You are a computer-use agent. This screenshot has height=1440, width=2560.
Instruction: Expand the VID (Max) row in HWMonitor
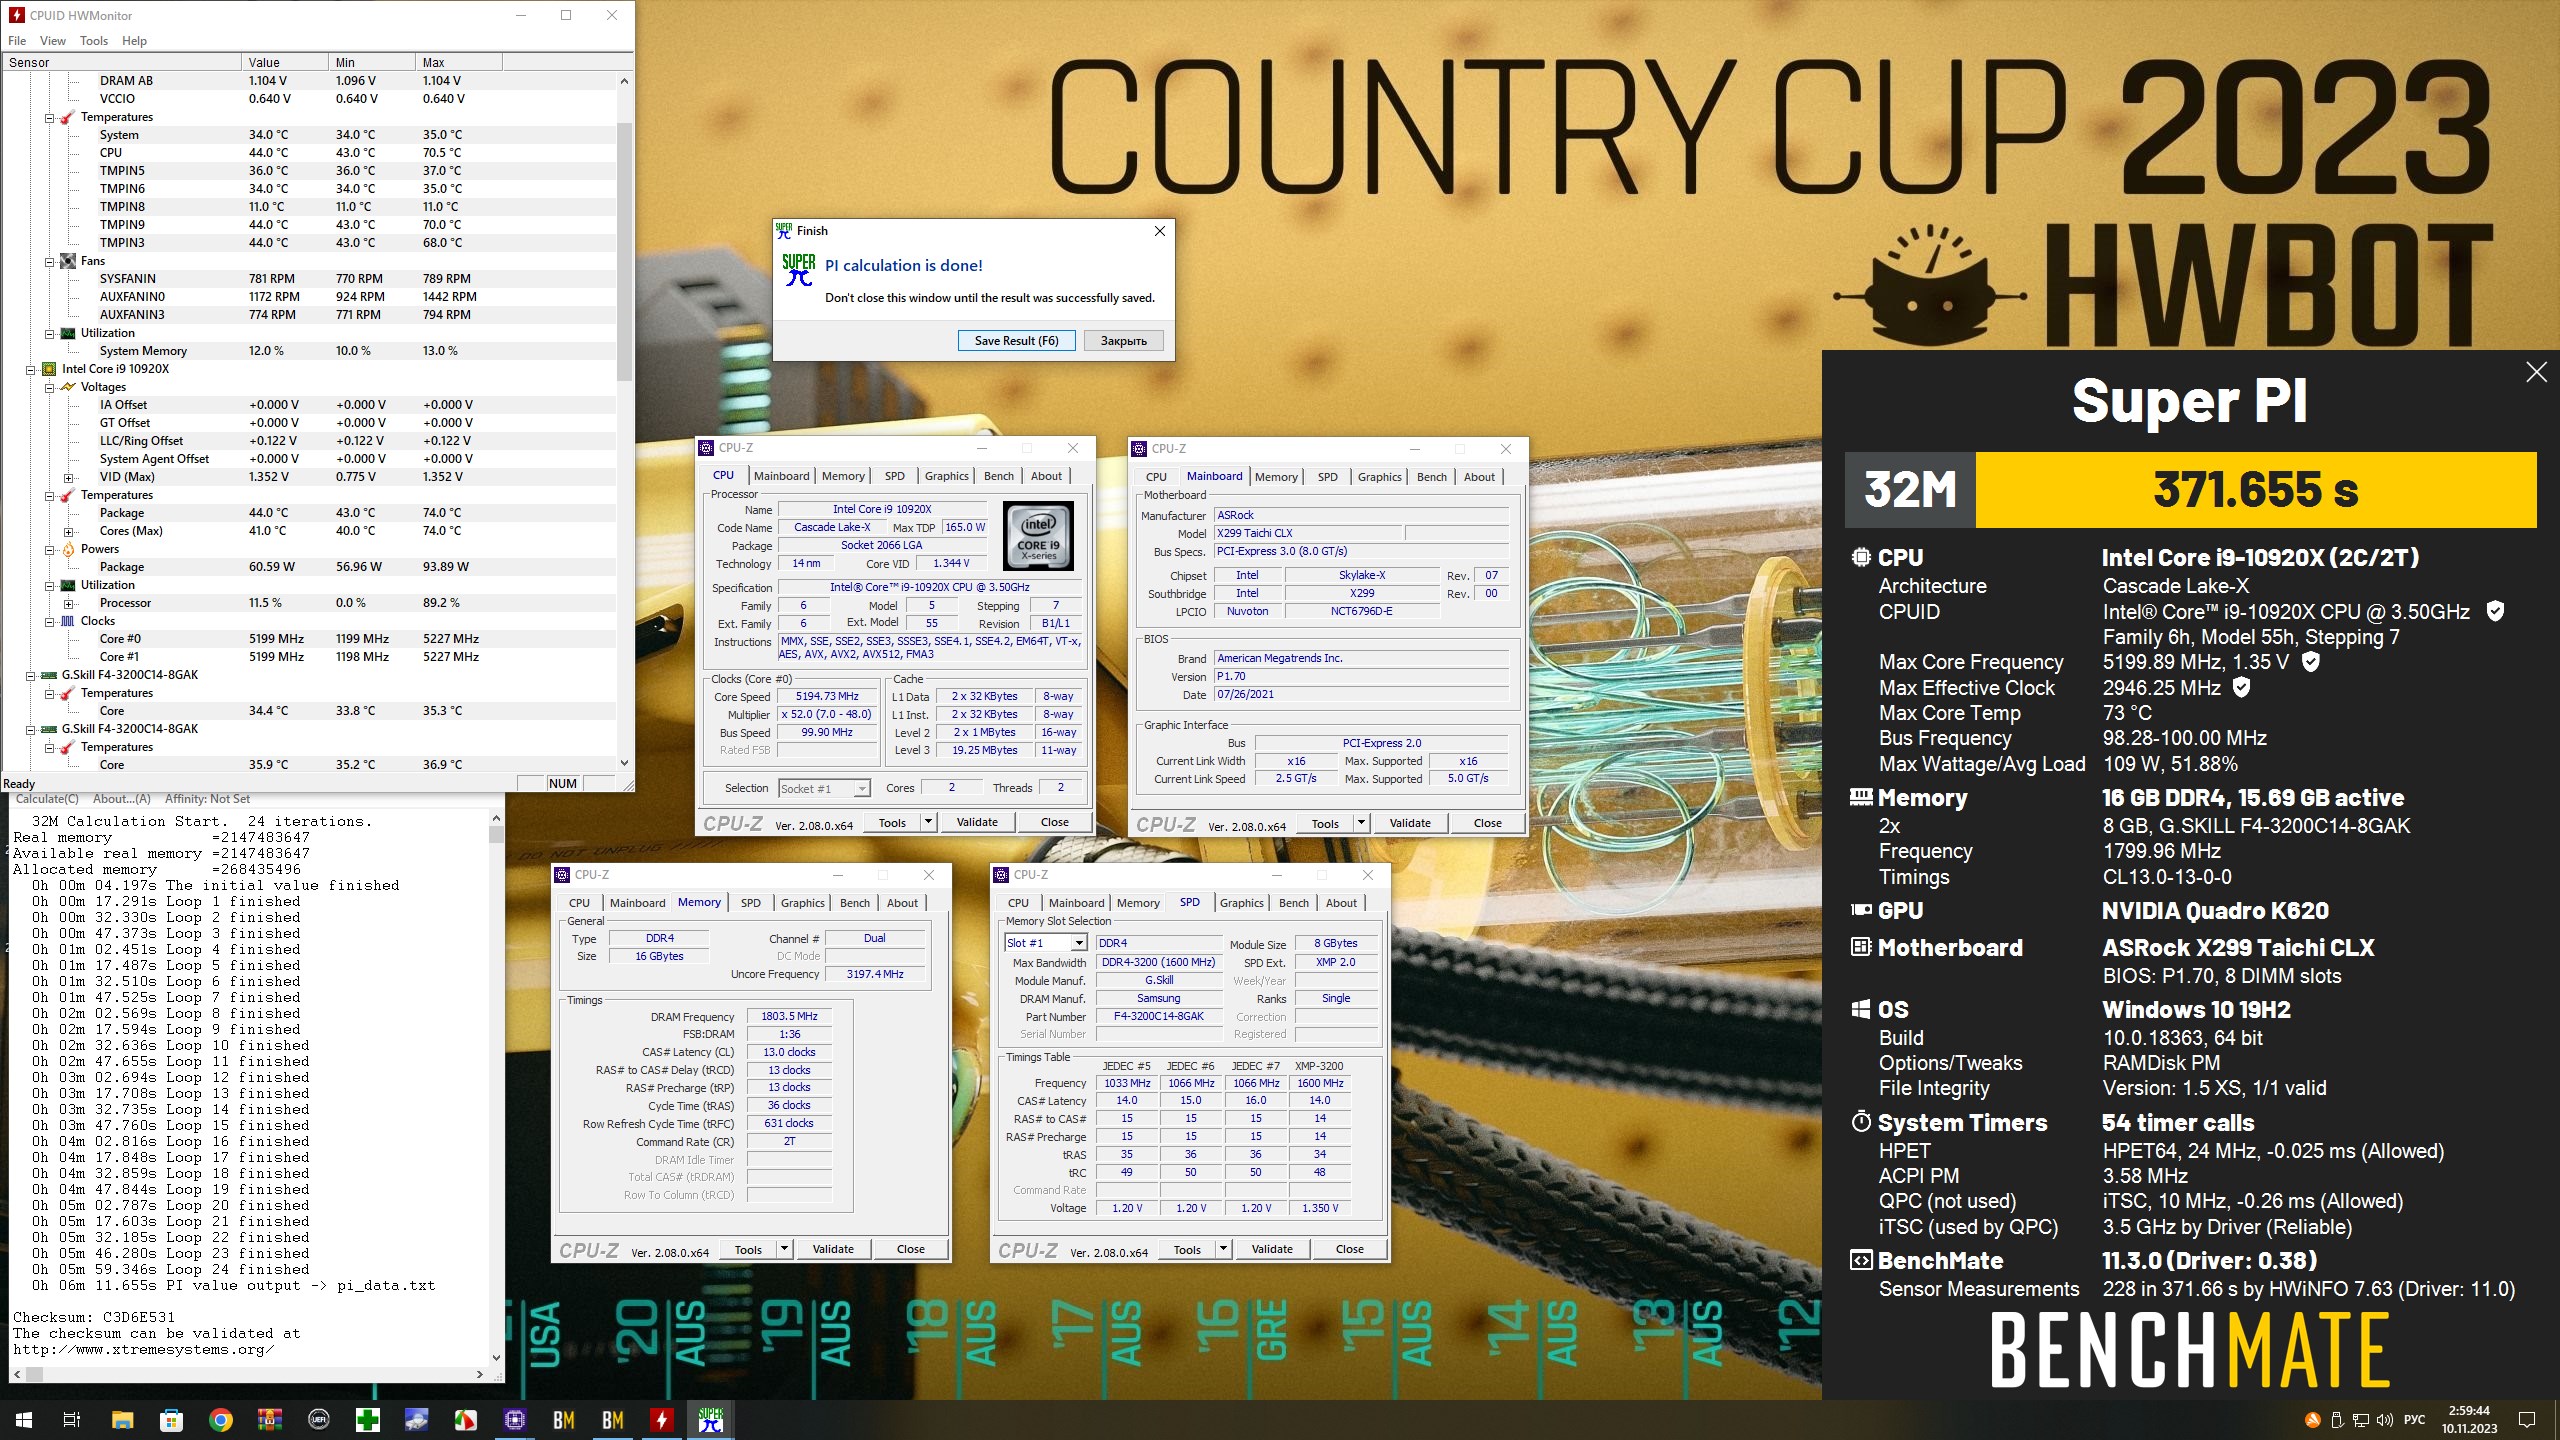point(68,477)
